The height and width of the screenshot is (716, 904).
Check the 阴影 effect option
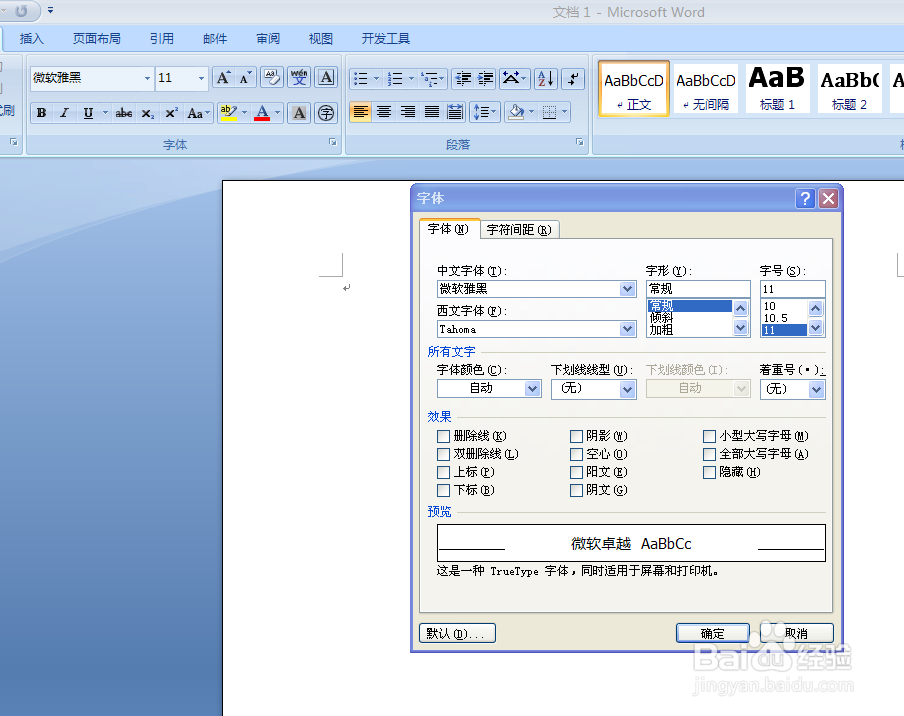pos(577,435)
